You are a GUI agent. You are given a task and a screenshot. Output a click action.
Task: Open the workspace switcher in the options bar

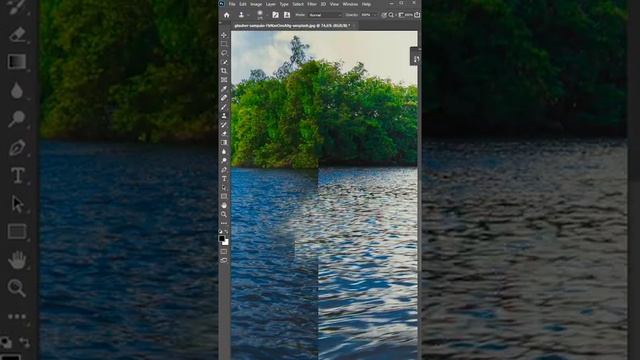[402, 15]
